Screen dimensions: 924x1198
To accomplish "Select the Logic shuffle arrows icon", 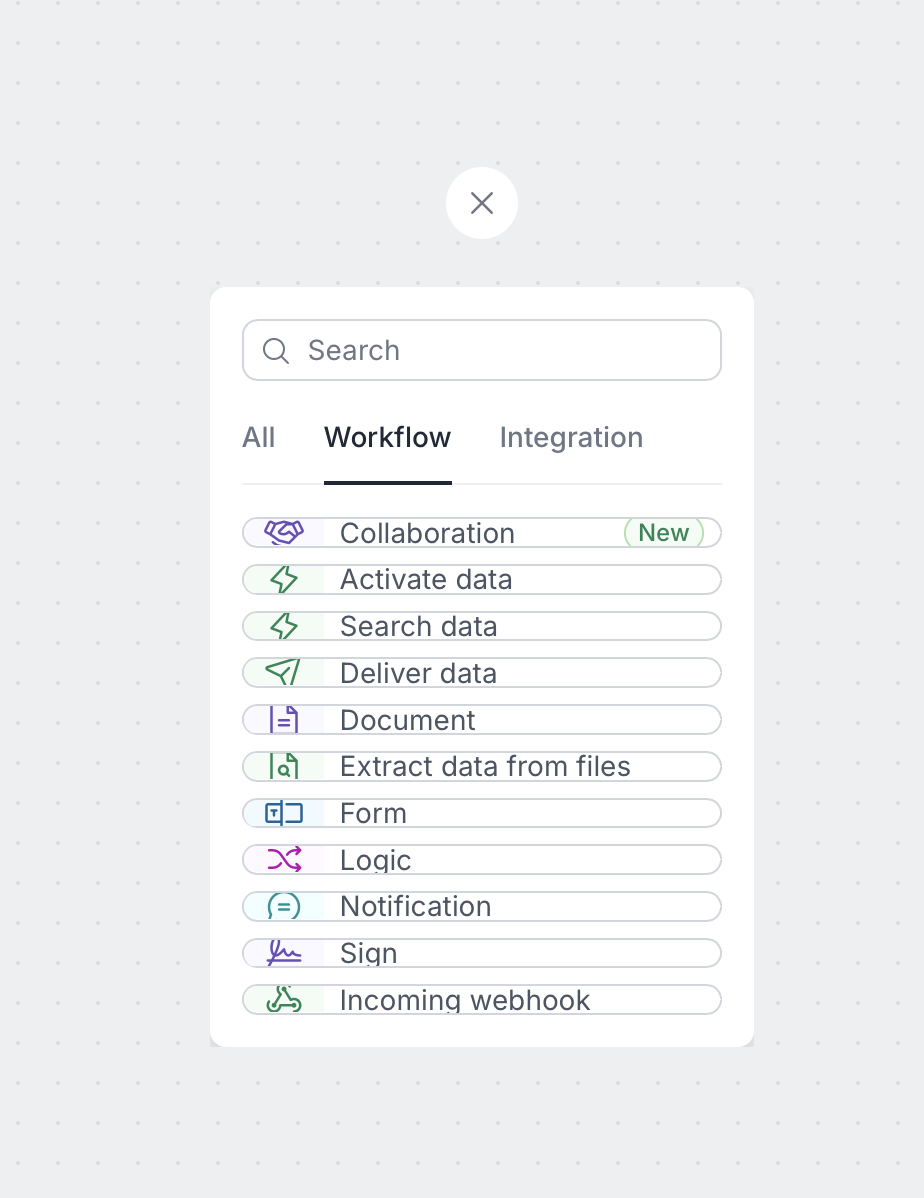I will pos(284,859).
